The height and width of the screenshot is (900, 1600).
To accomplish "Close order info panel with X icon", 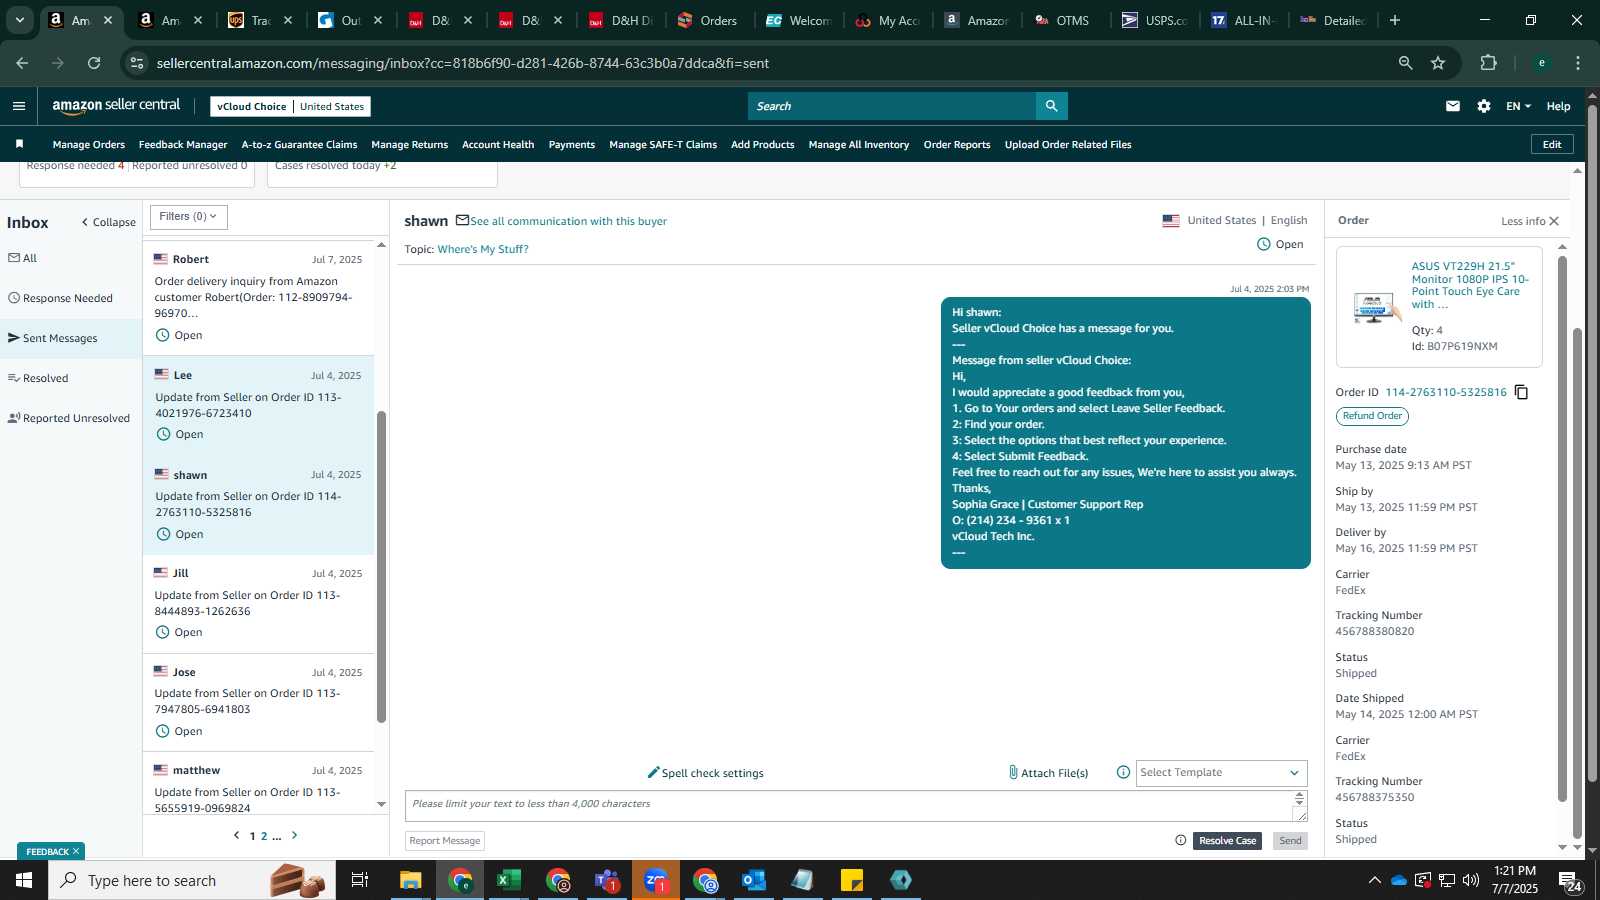I will tap(1554, 221).
